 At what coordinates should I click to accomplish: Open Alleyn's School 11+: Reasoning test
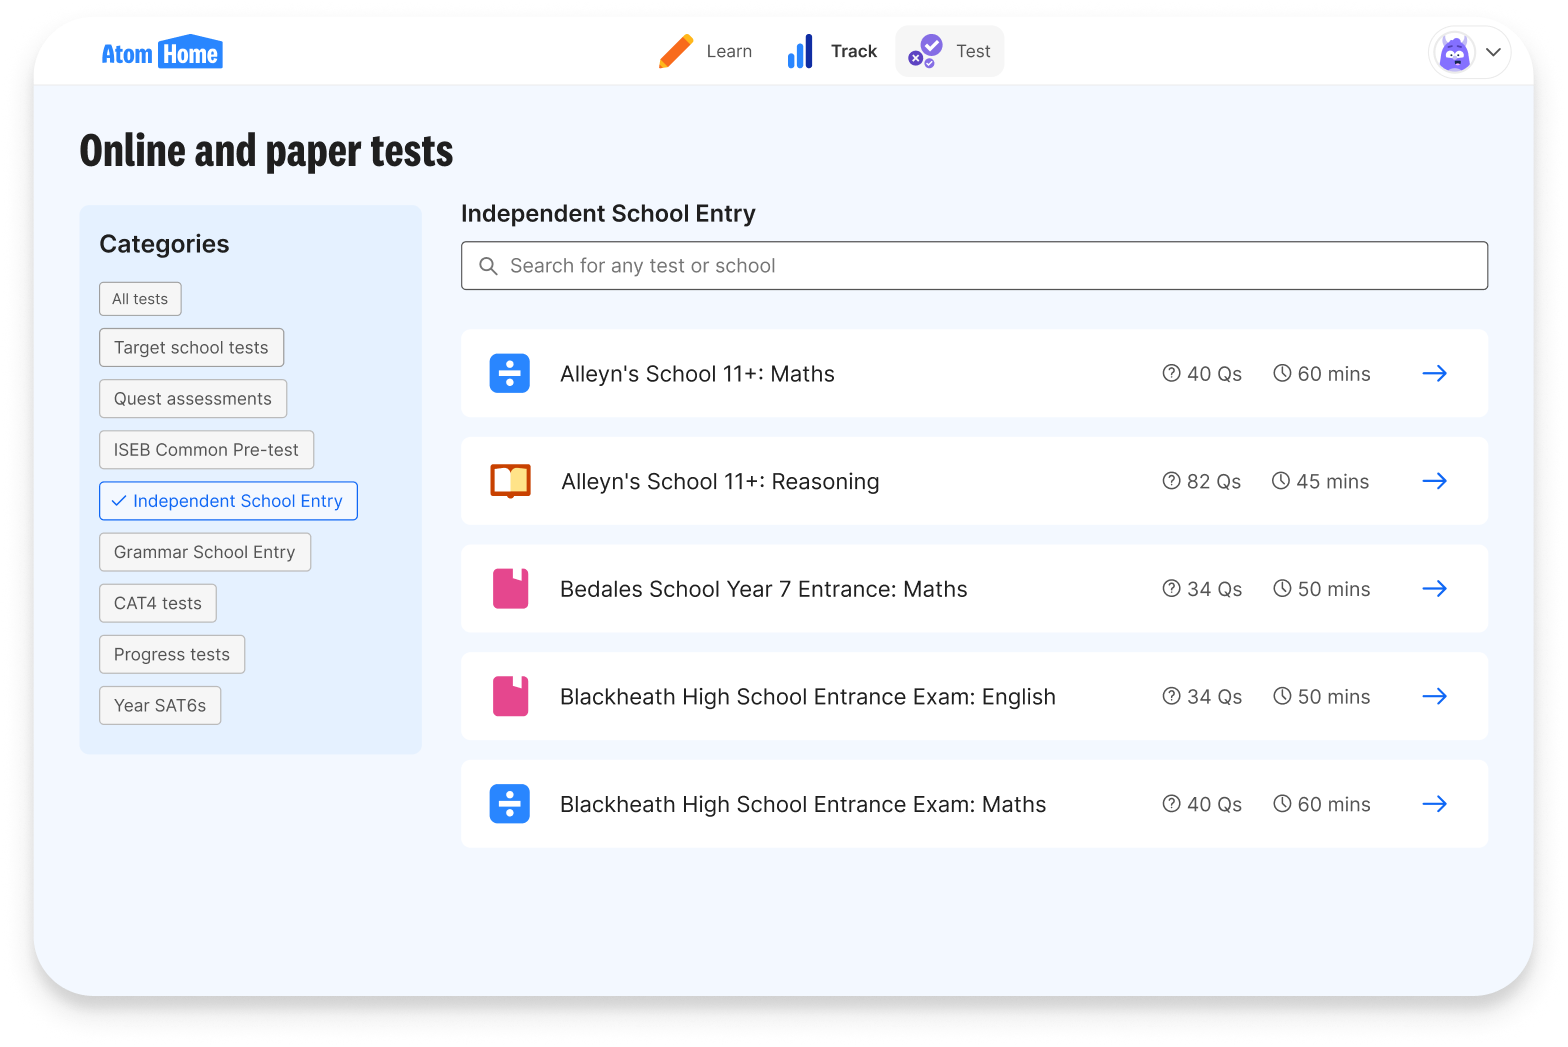974,481
